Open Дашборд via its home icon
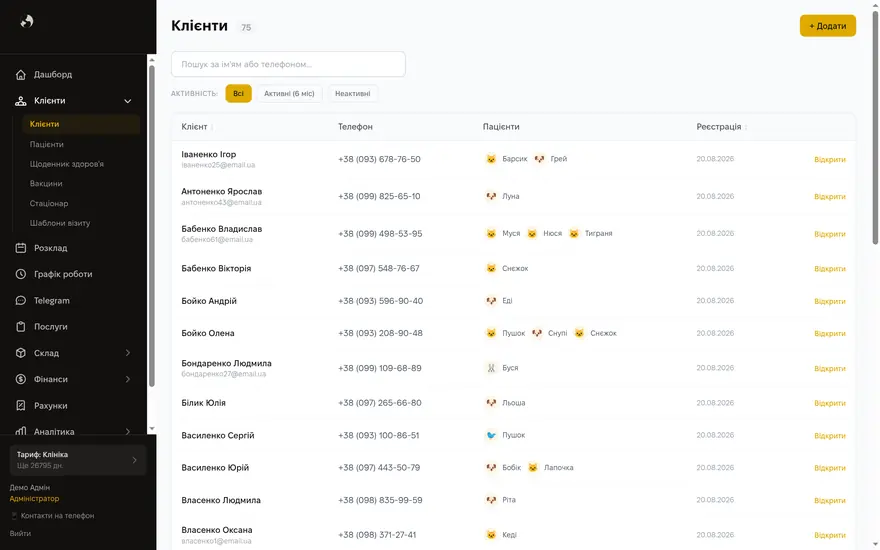 pos(21,75)
